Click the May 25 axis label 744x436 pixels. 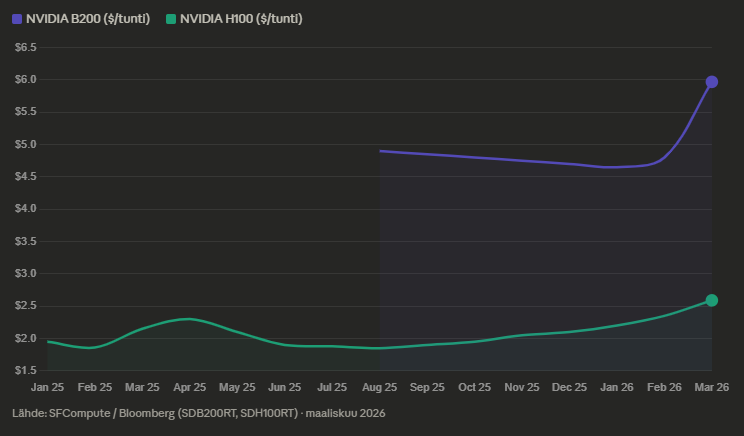click(237, 387)
